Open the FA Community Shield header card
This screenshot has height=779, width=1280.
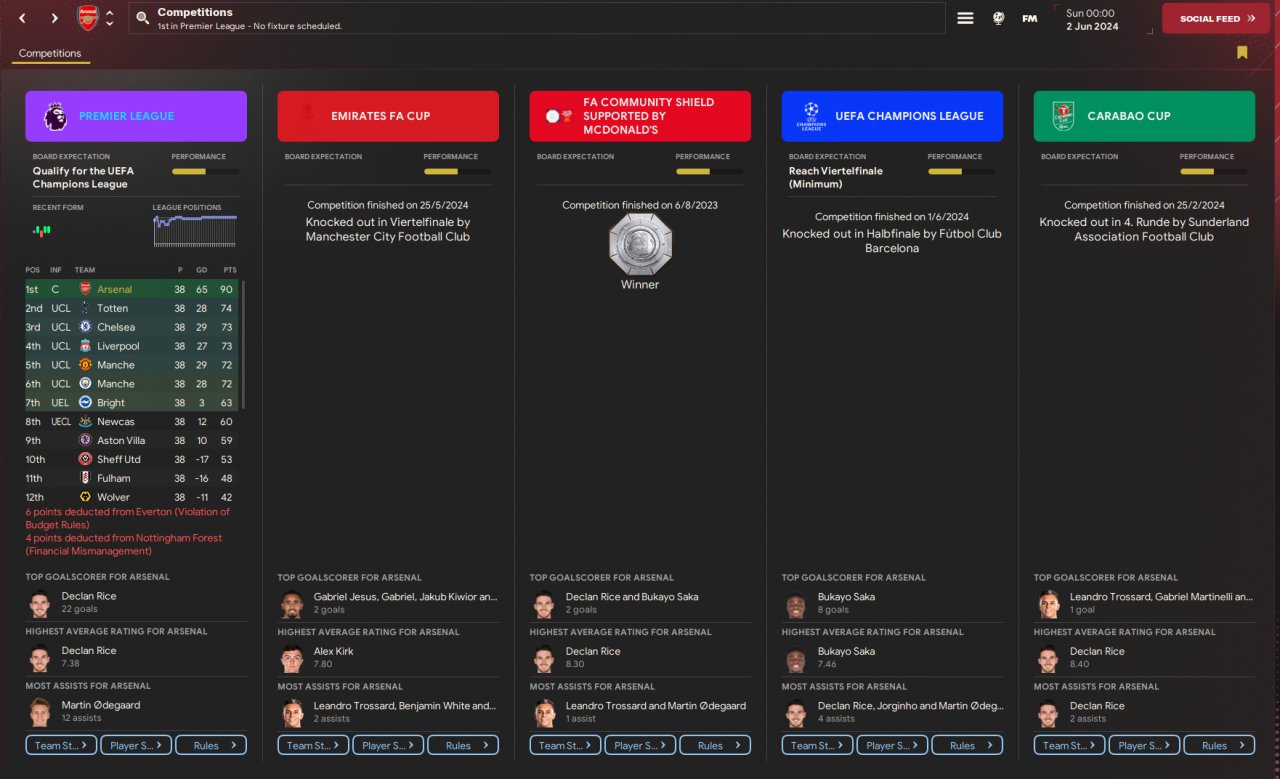640,116
